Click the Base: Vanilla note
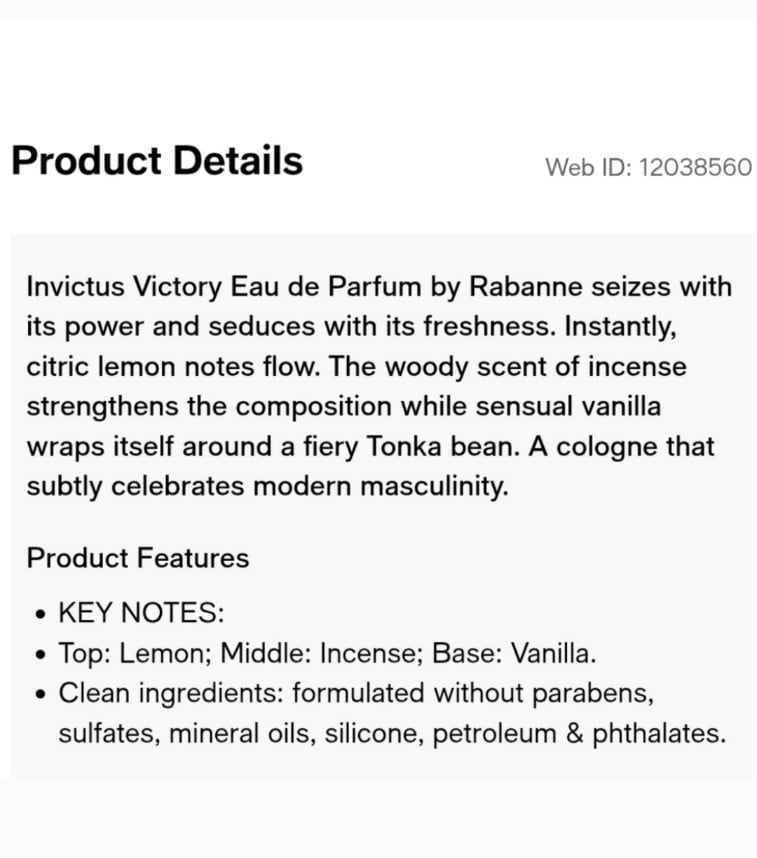 tap(513, 653)
